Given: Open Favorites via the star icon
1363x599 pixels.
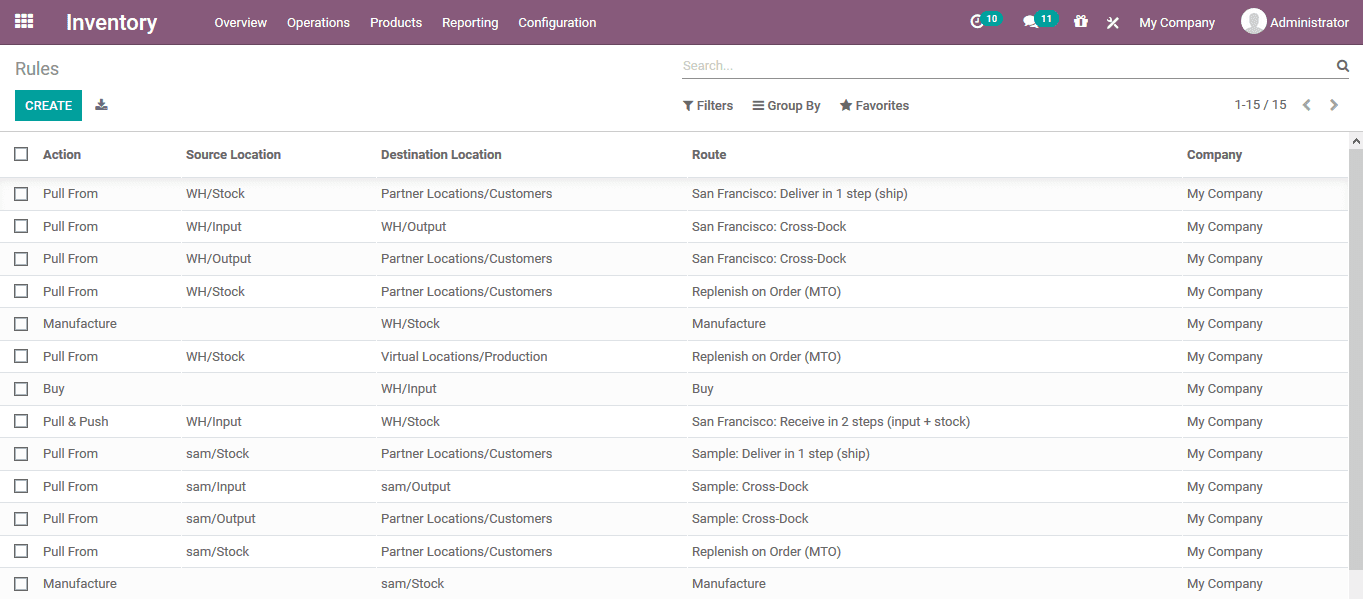Looking at the screenshot, I should [873, 105].
